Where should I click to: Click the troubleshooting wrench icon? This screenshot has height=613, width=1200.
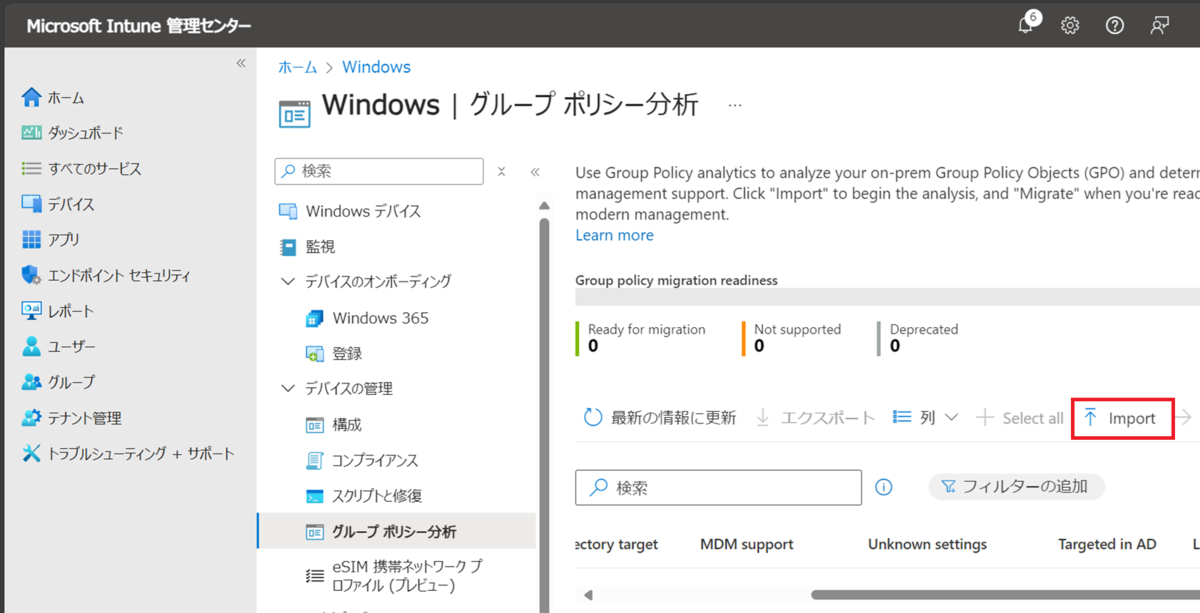tap(32, 454)
